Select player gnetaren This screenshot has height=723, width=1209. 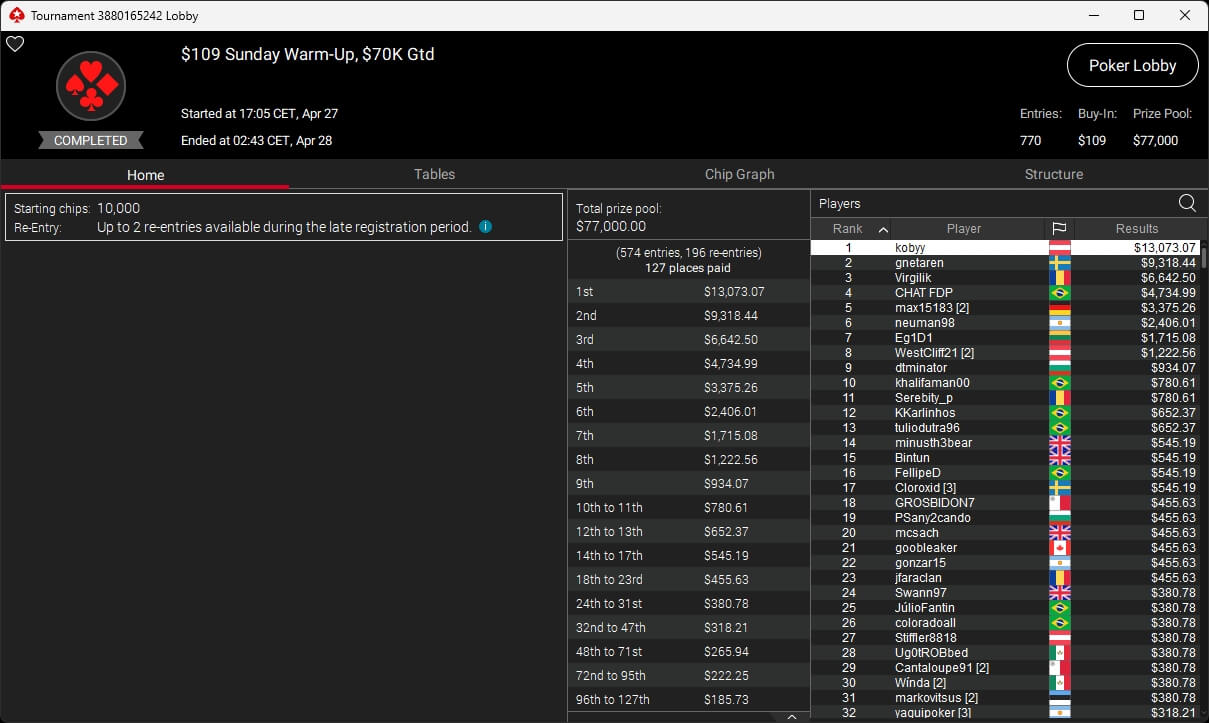(x=1005, y=262)
